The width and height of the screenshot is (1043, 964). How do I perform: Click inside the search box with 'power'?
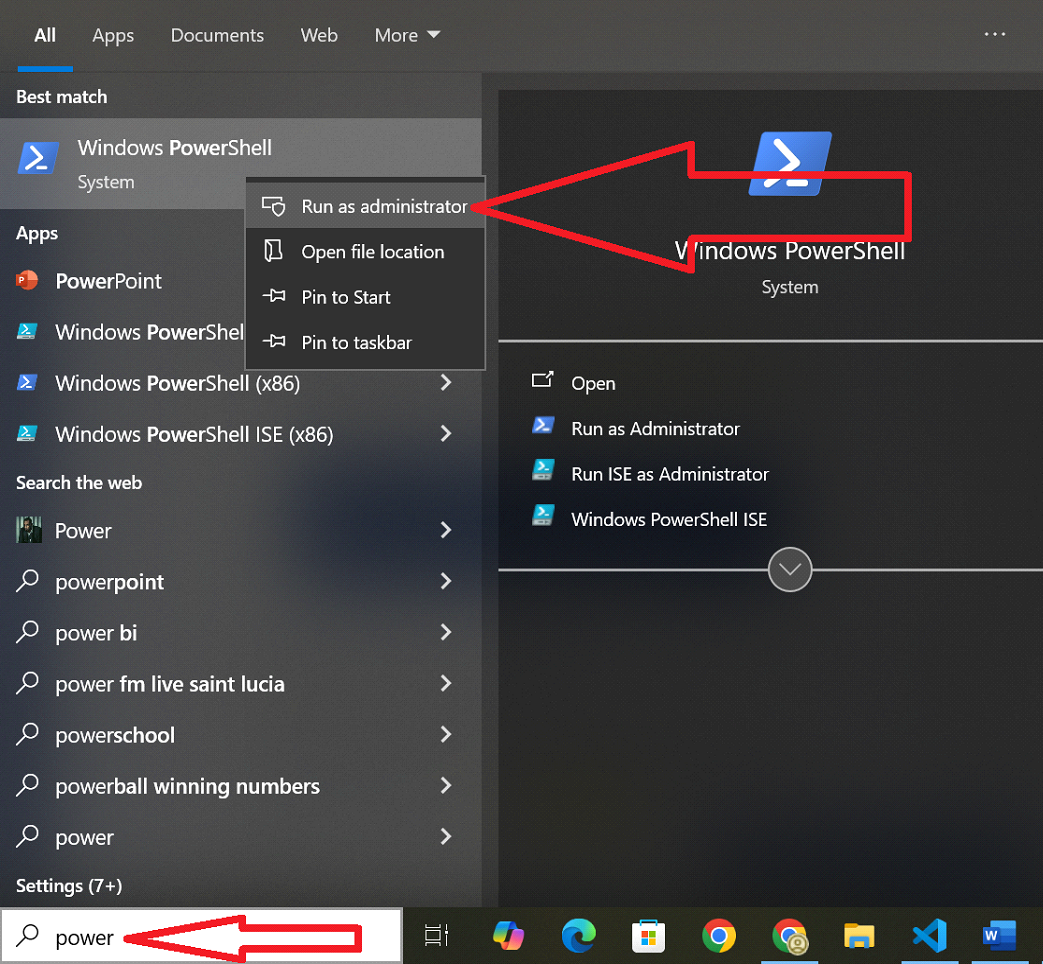click(x=201, y=936)
